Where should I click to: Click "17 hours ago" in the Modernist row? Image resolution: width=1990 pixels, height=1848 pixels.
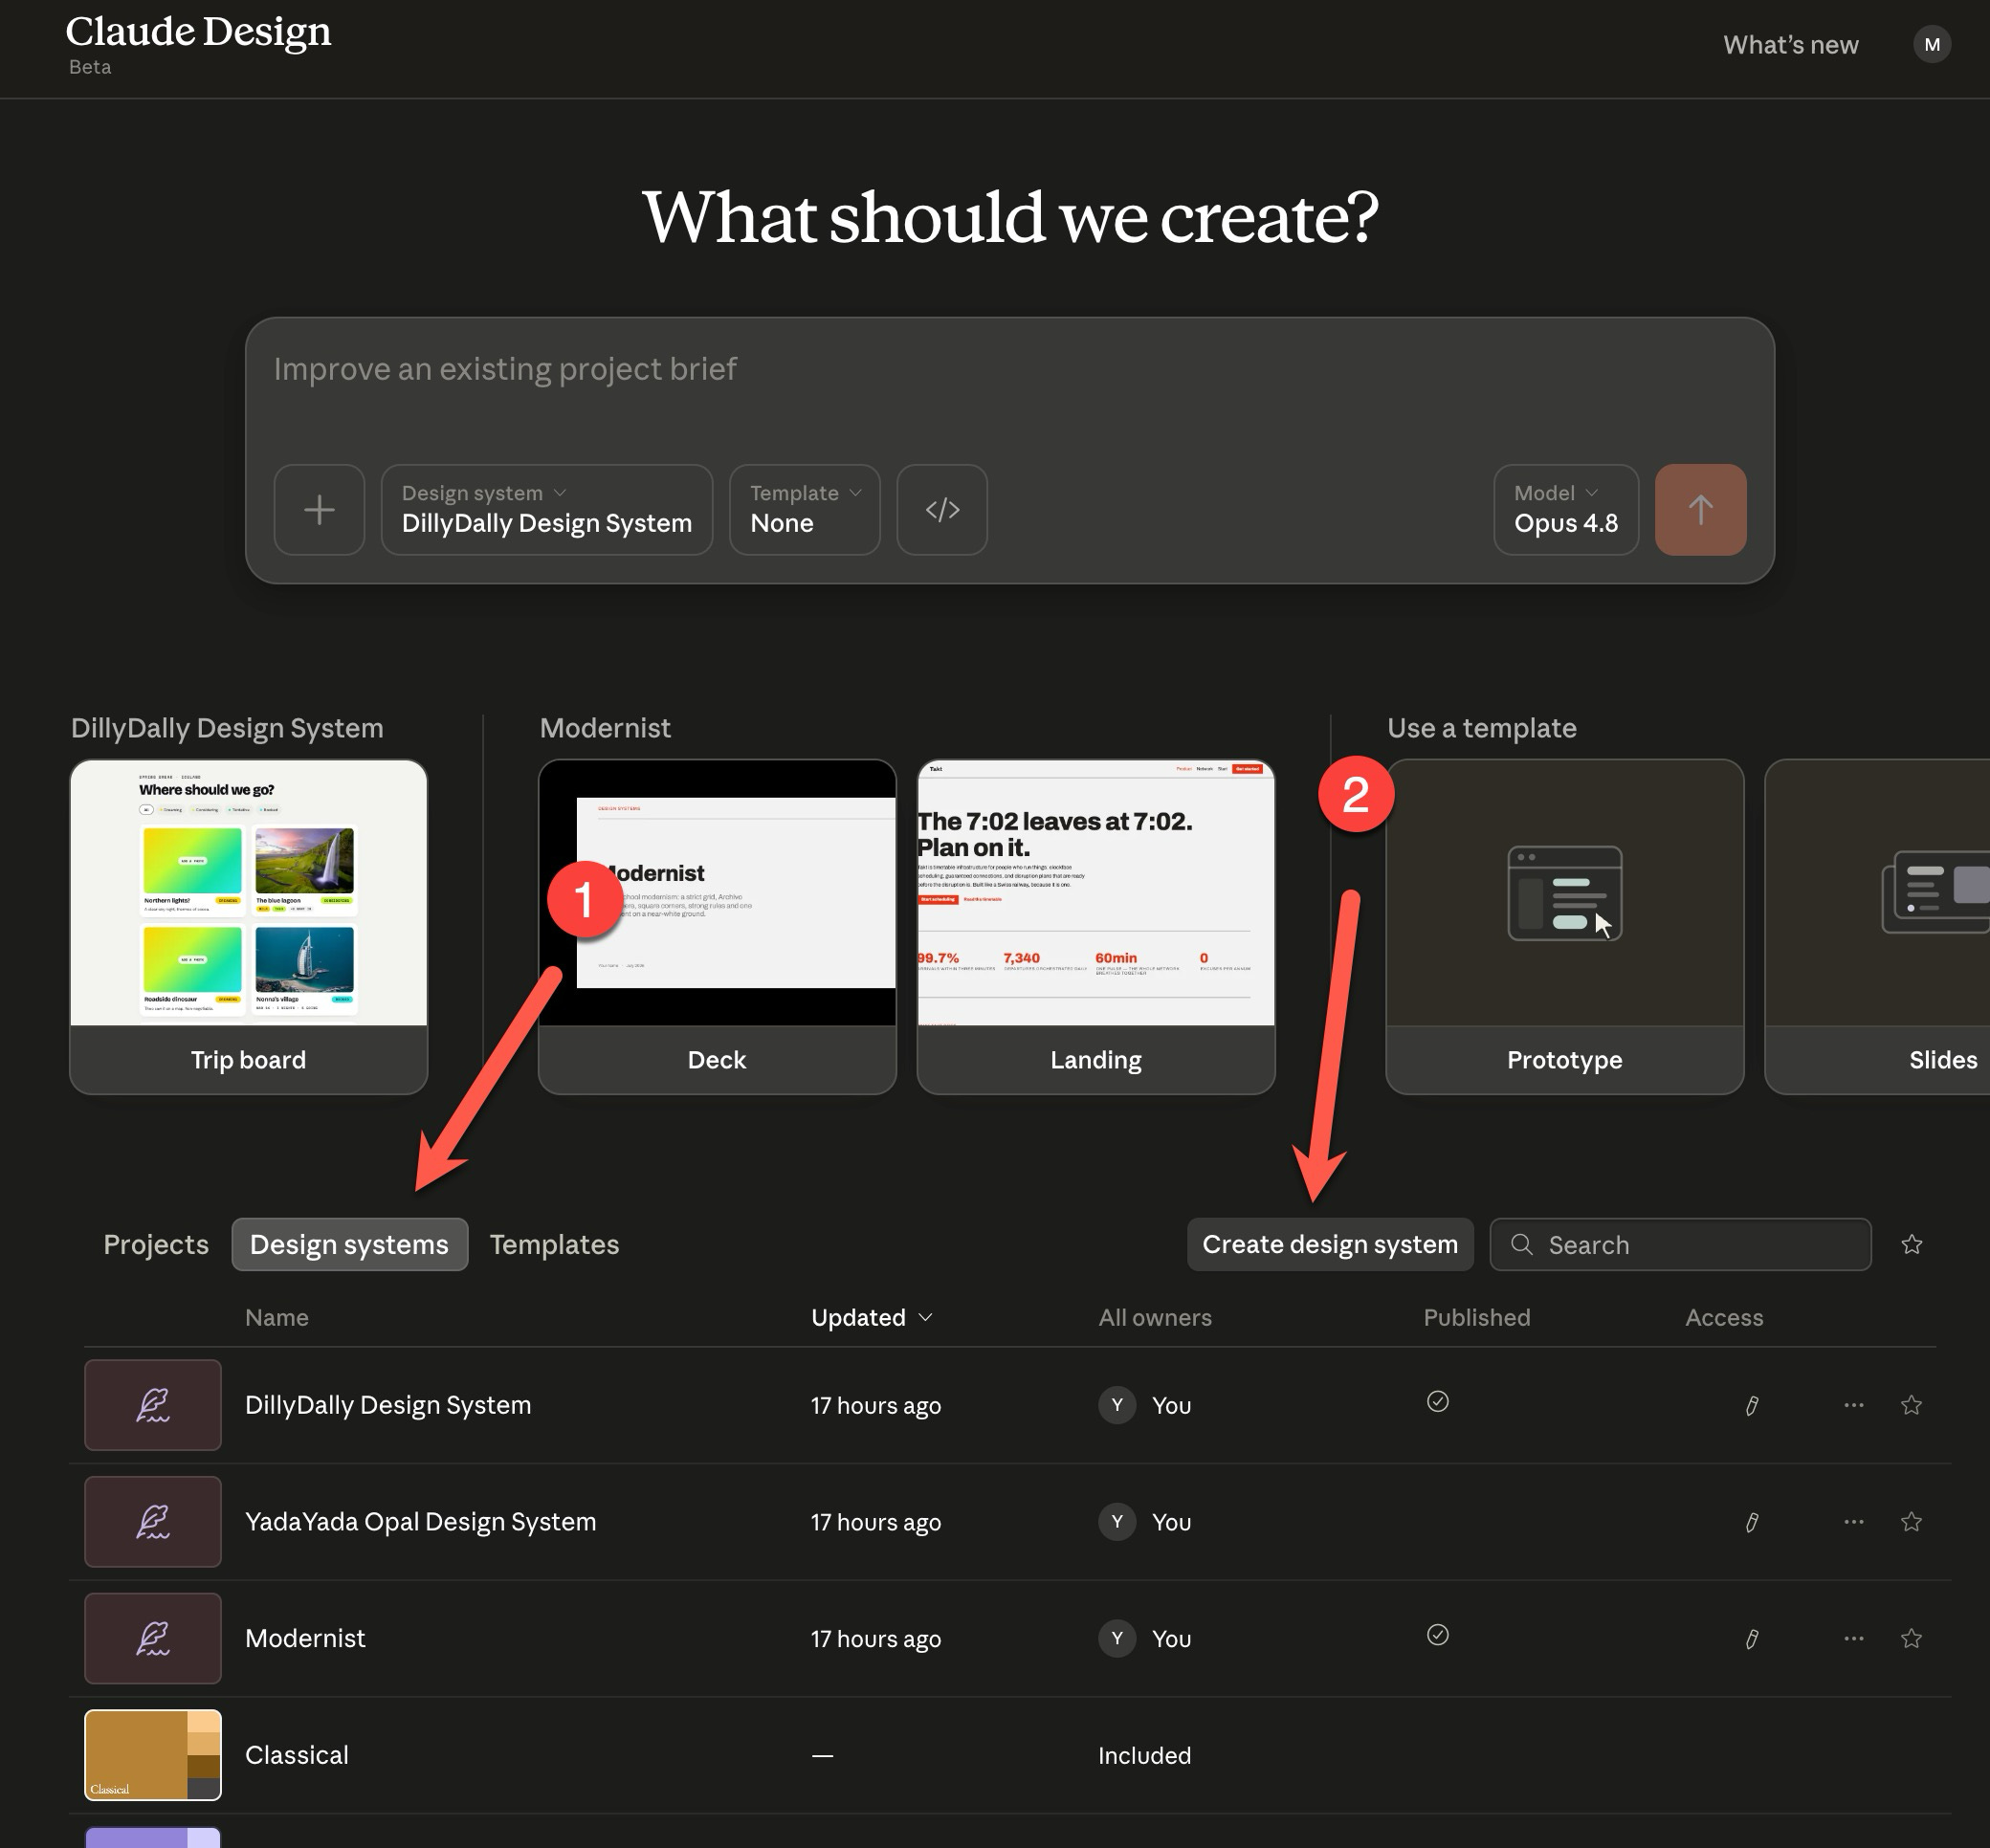tap(876, 1640)
